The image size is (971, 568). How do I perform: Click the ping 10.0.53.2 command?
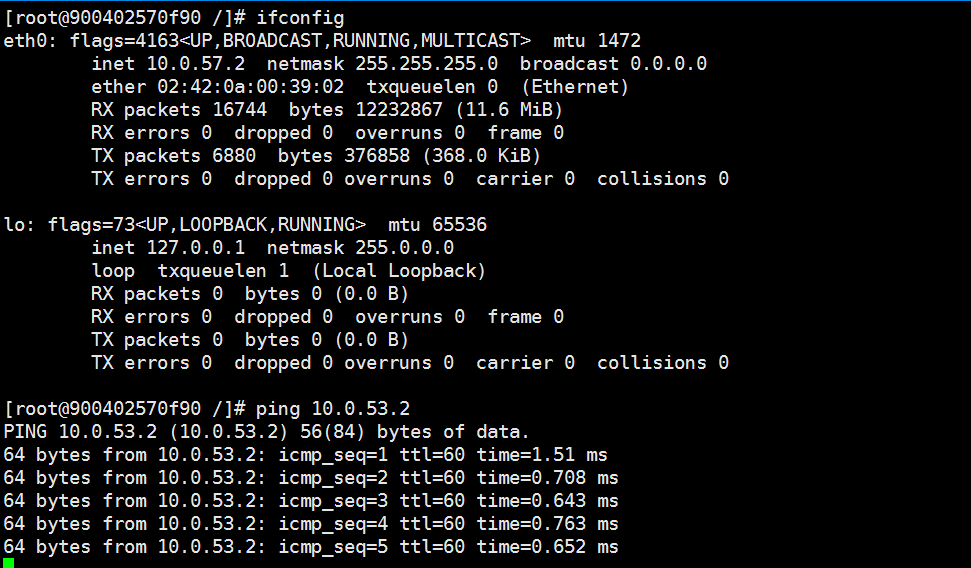(x=333, y=409)
